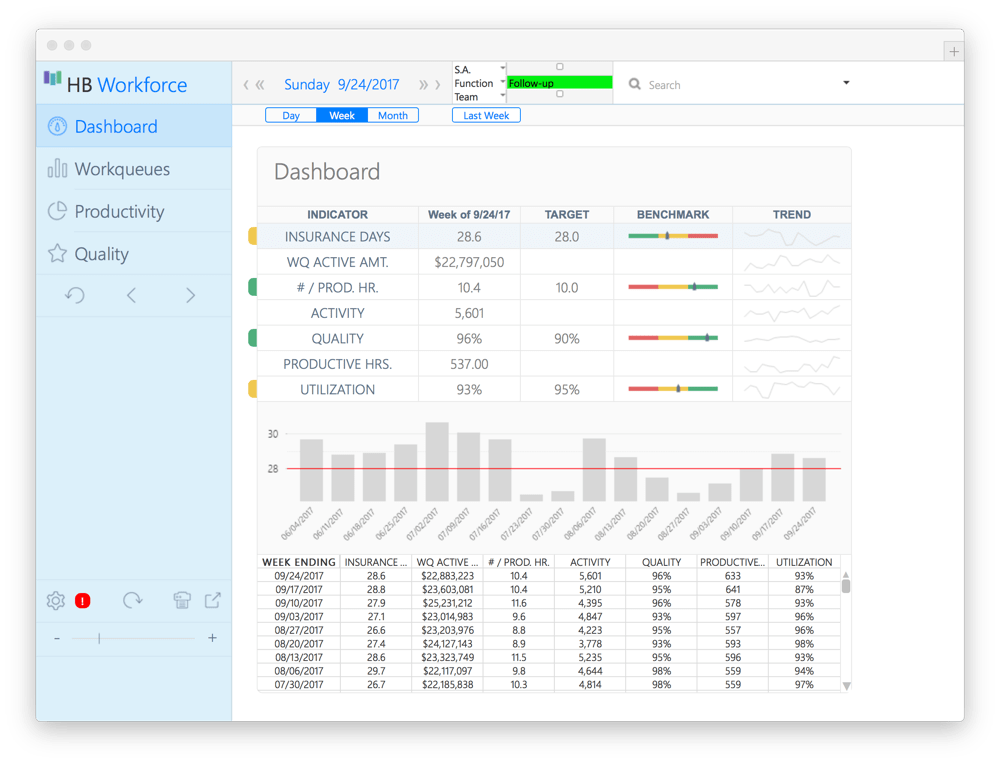Screen dimensions: 1000x764
Task: Switch to the Day view
Action: [291, 115]
